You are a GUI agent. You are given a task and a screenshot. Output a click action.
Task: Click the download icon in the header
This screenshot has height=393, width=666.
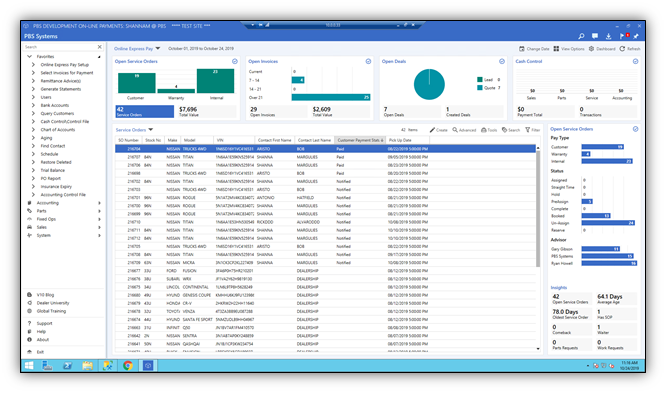(x=608, y=36)
